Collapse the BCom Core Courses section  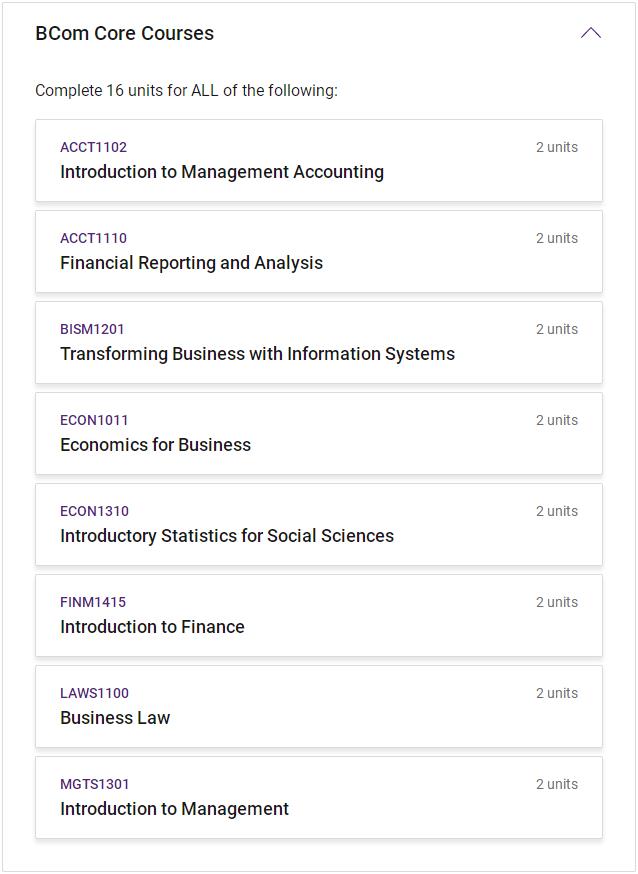590,33
